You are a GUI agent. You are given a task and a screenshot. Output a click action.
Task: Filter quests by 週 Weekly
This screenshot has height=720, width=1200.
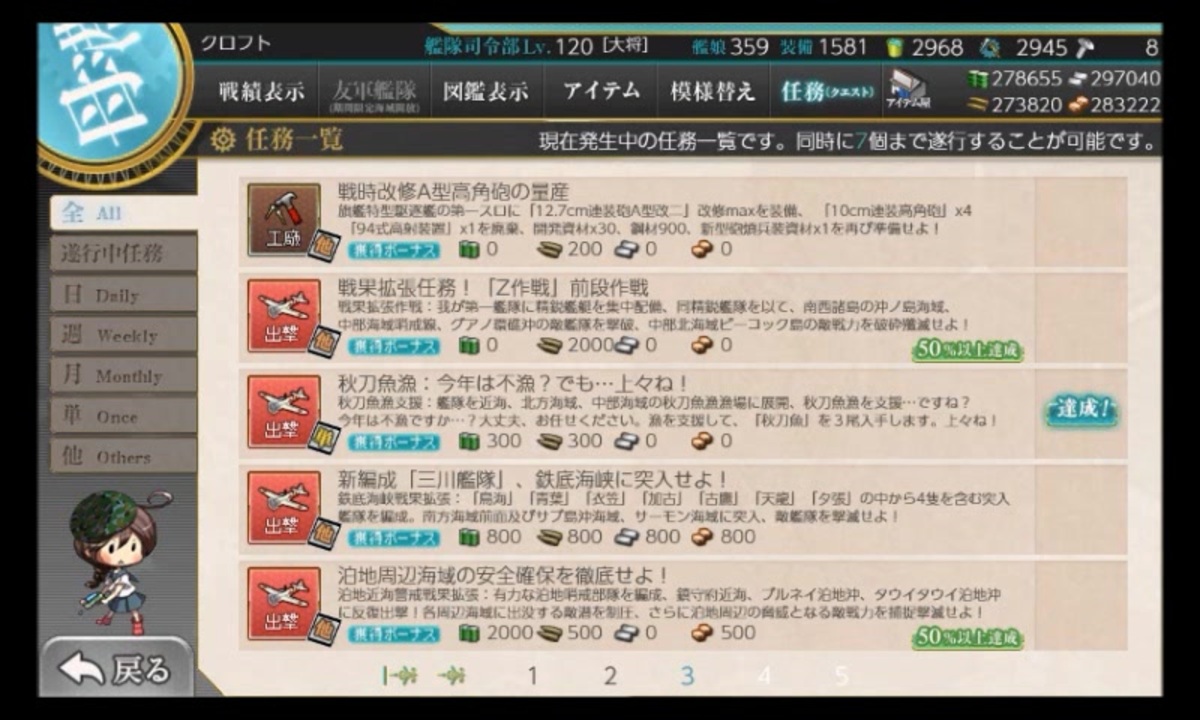(x=123, y=335)
